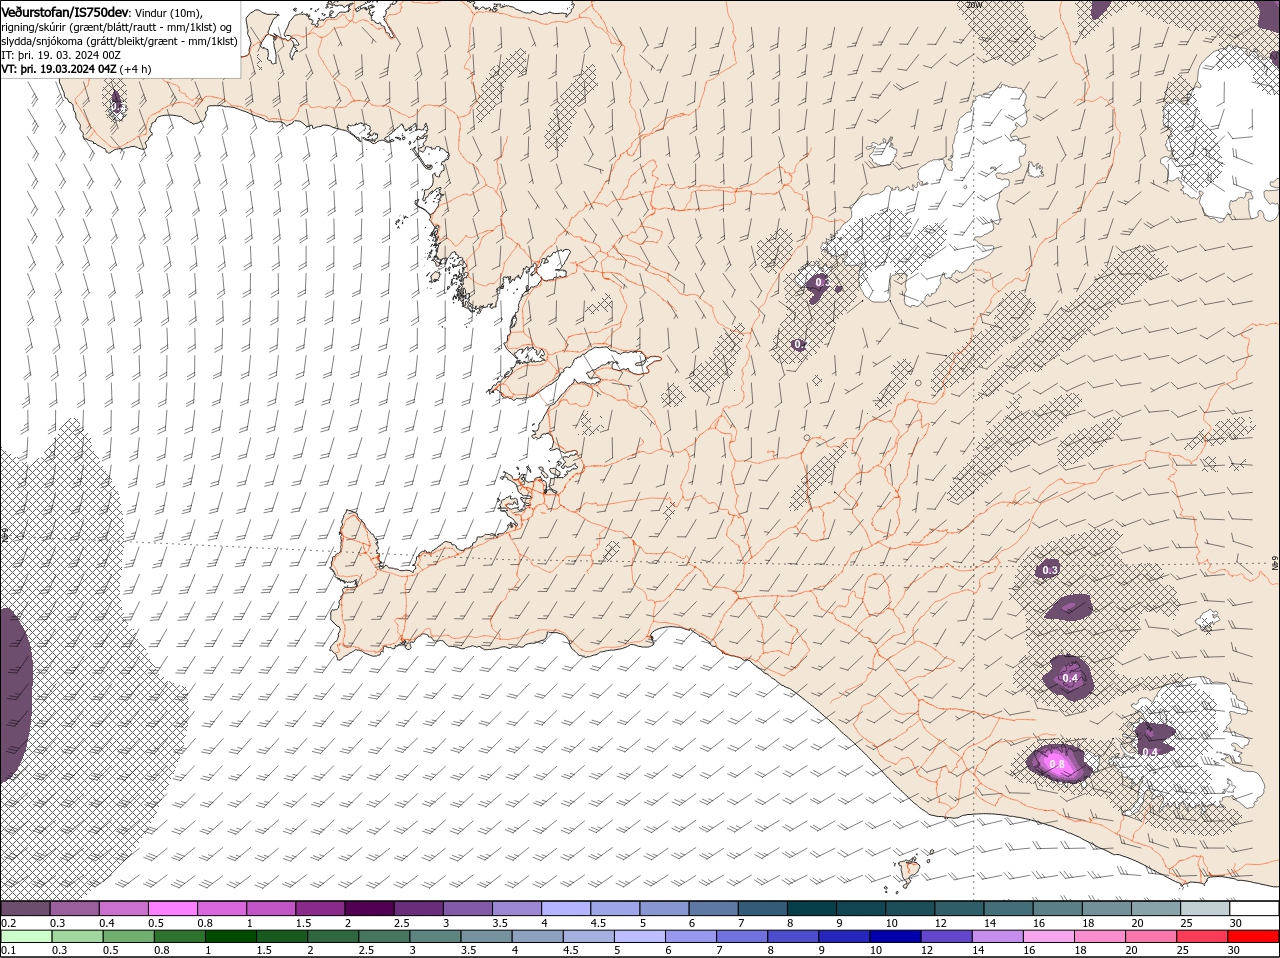This screenshot has height=958, width=1280.
Task: Select the dark purple snow swatch for 2–2.5 mm
Action: point(370,908)
